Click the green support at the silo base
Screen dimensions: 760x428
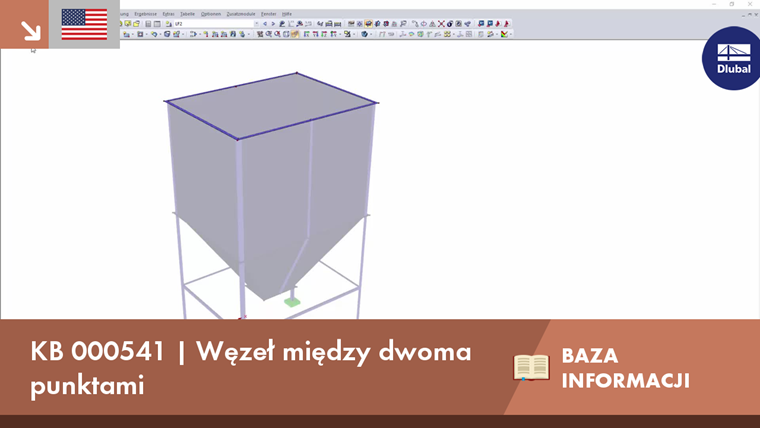pos(292,302)
